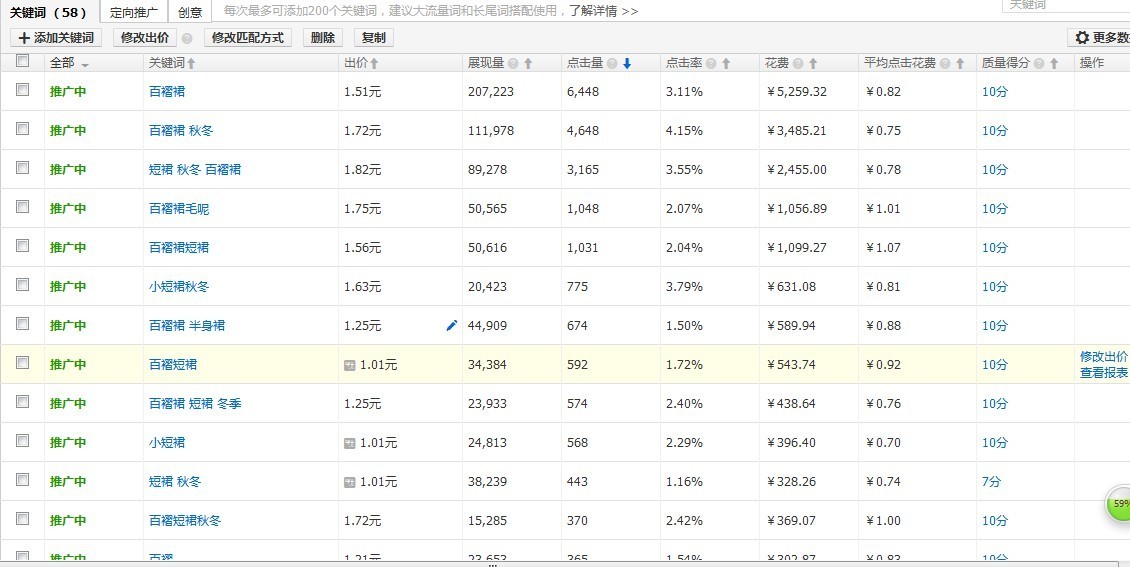Click the help icon beside 修改出价 button
This screenshot has height=567, width=1130.
(x=187, y=39)
